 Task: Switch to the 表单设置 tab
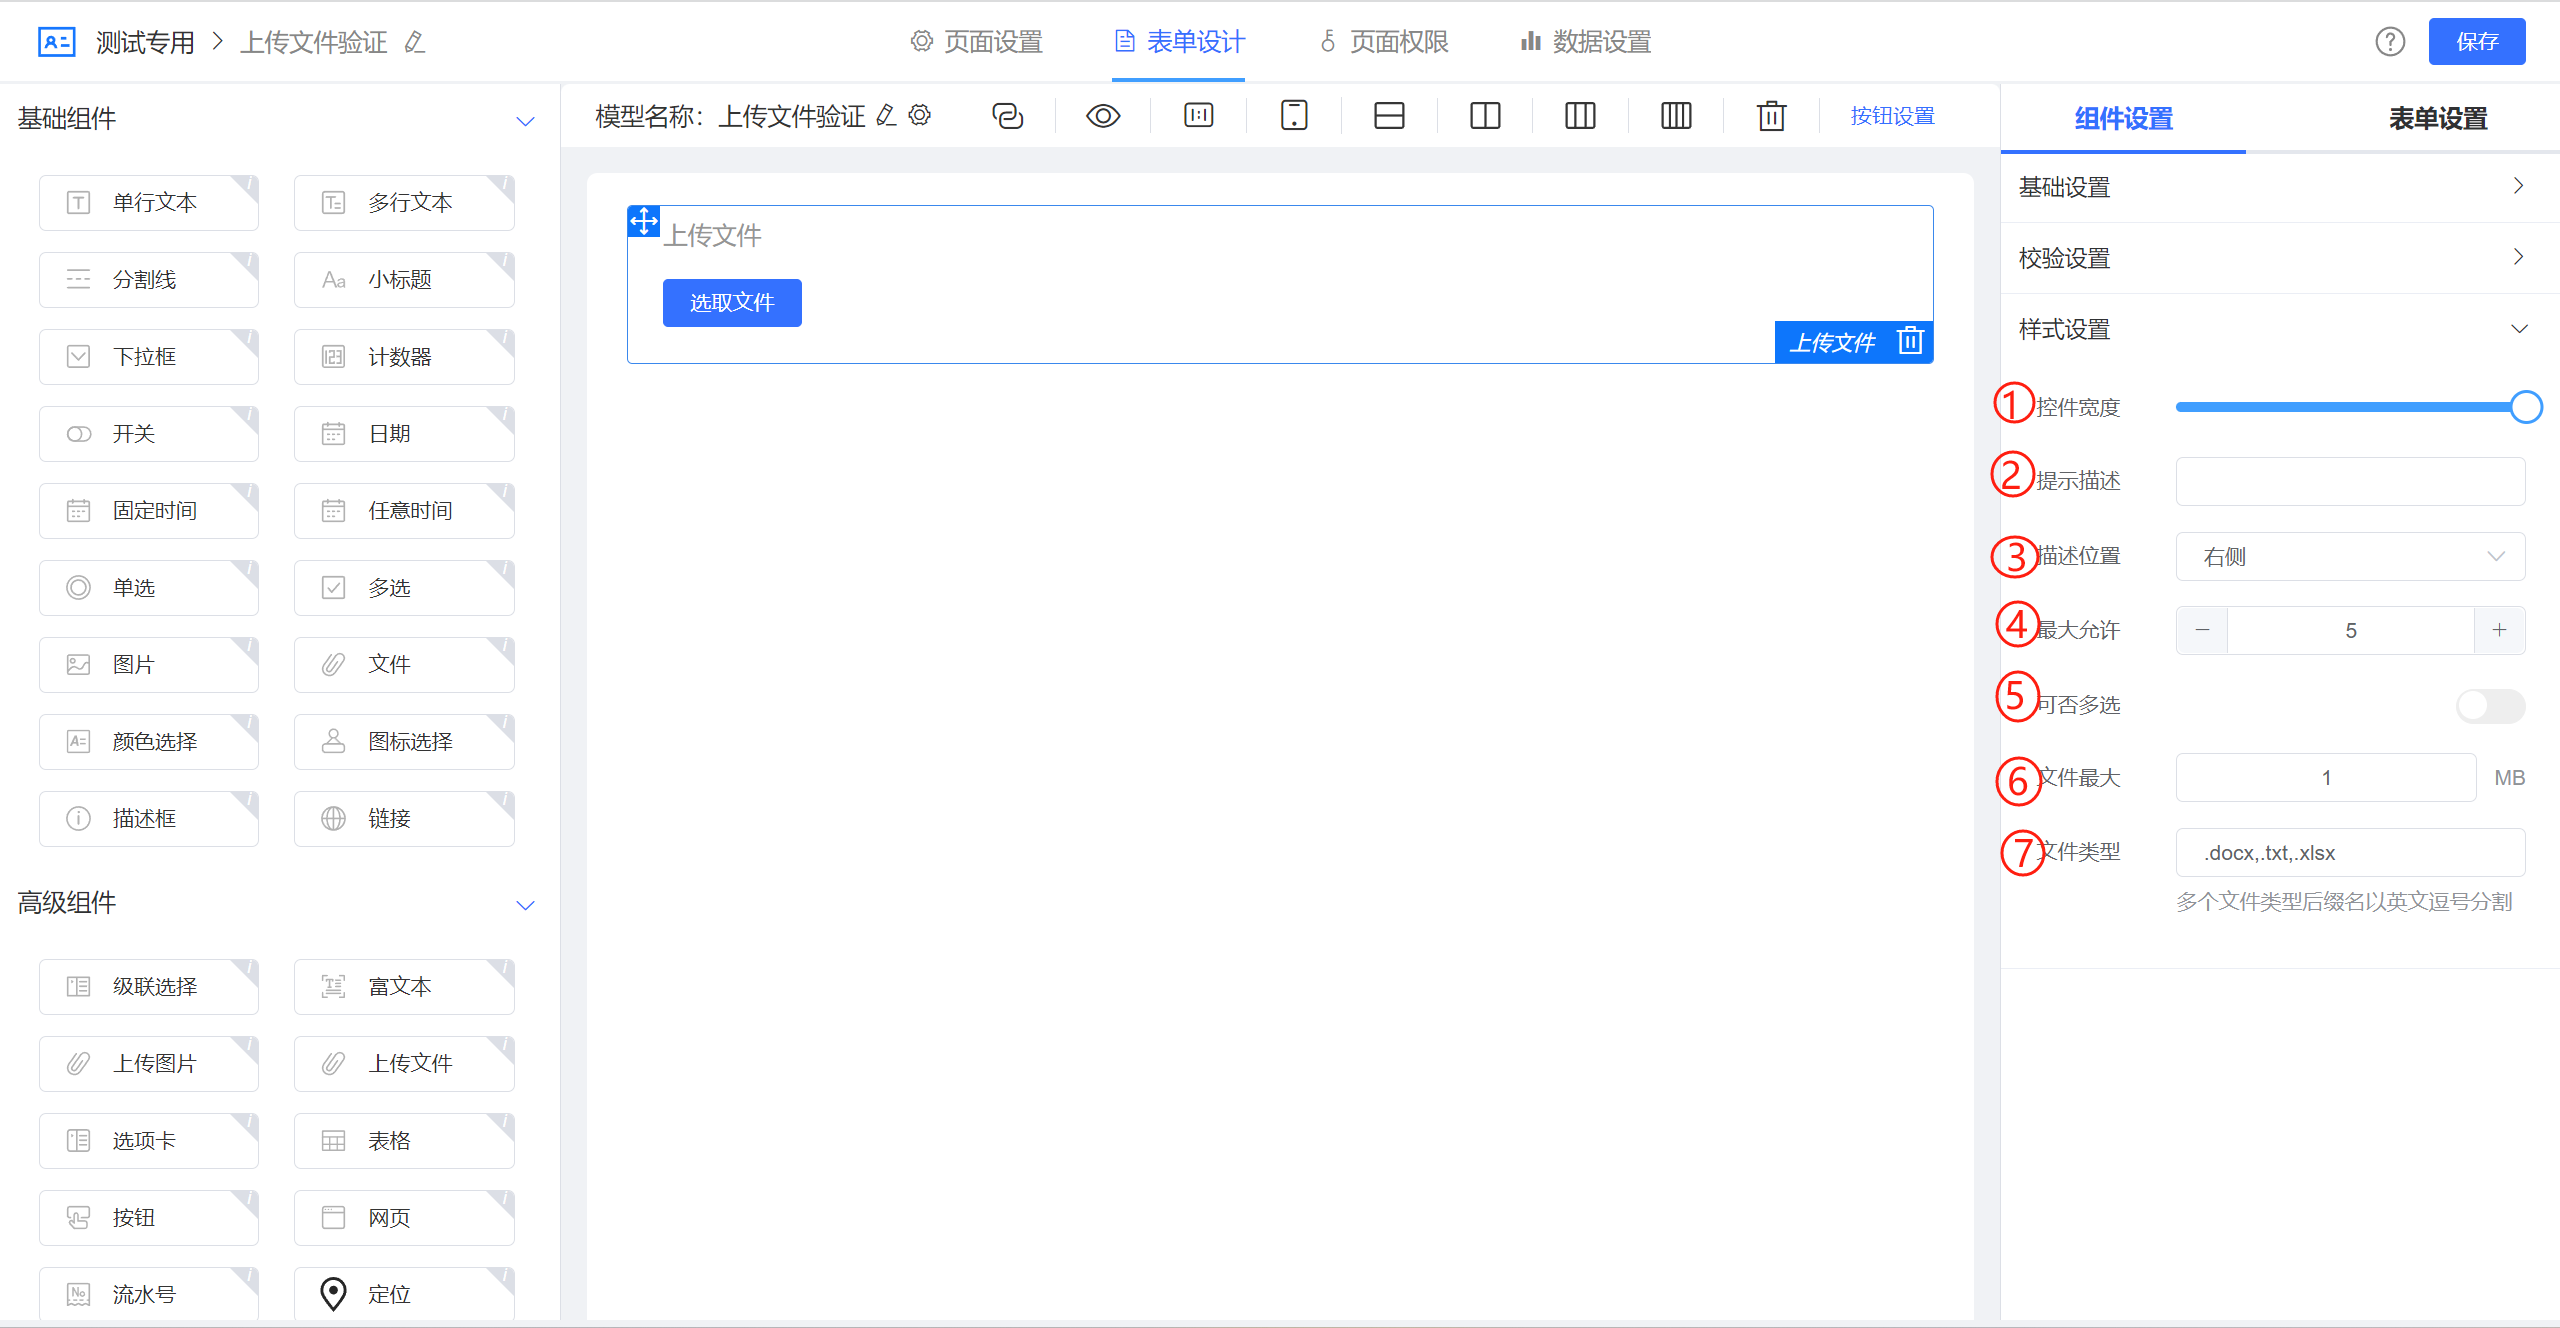2437,119
